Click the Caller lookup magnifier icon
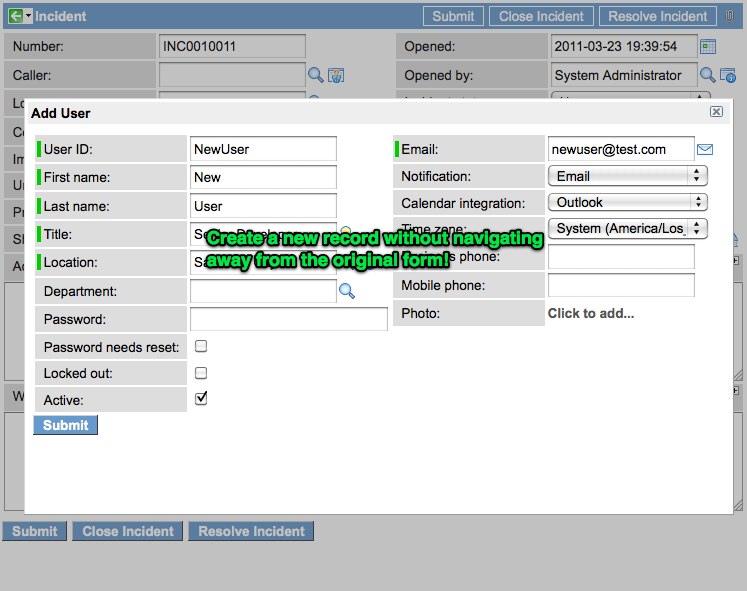Viewport: 747px width, 591px height. point(315,75)
